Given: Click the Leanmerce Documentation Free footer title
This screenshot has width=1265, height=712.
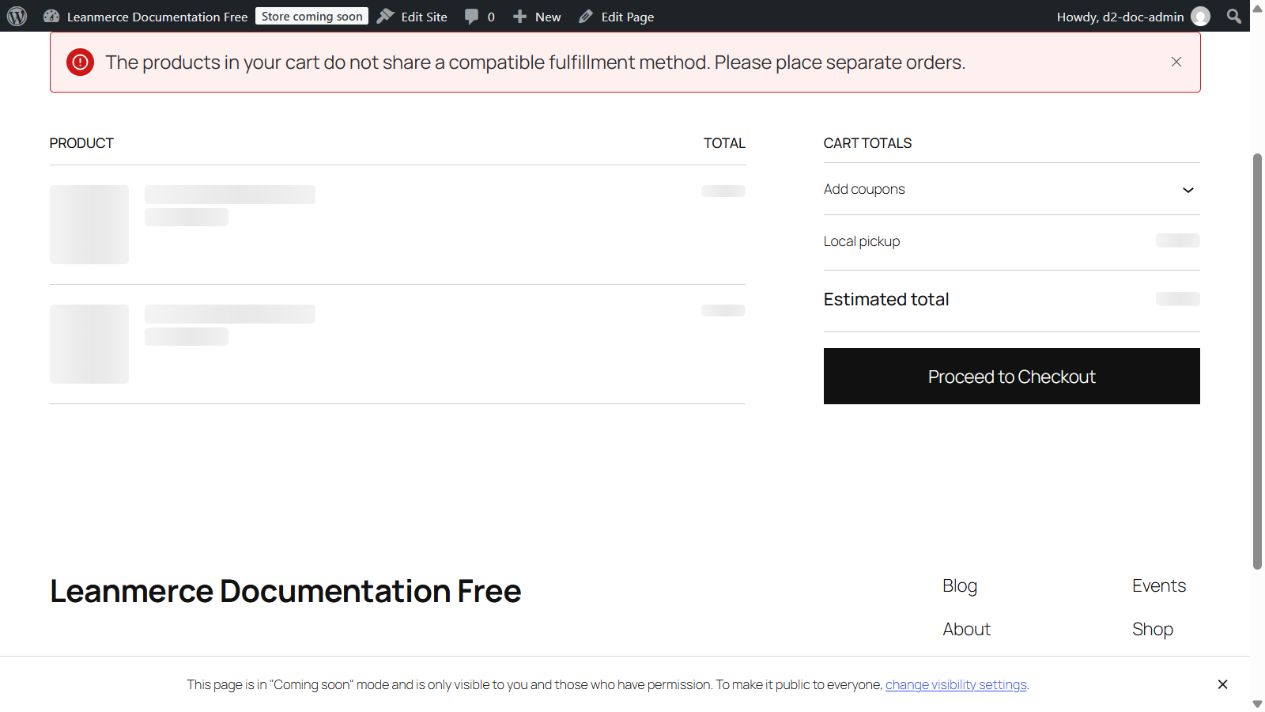Looking at the screenshot, I should tap(285, 591).
